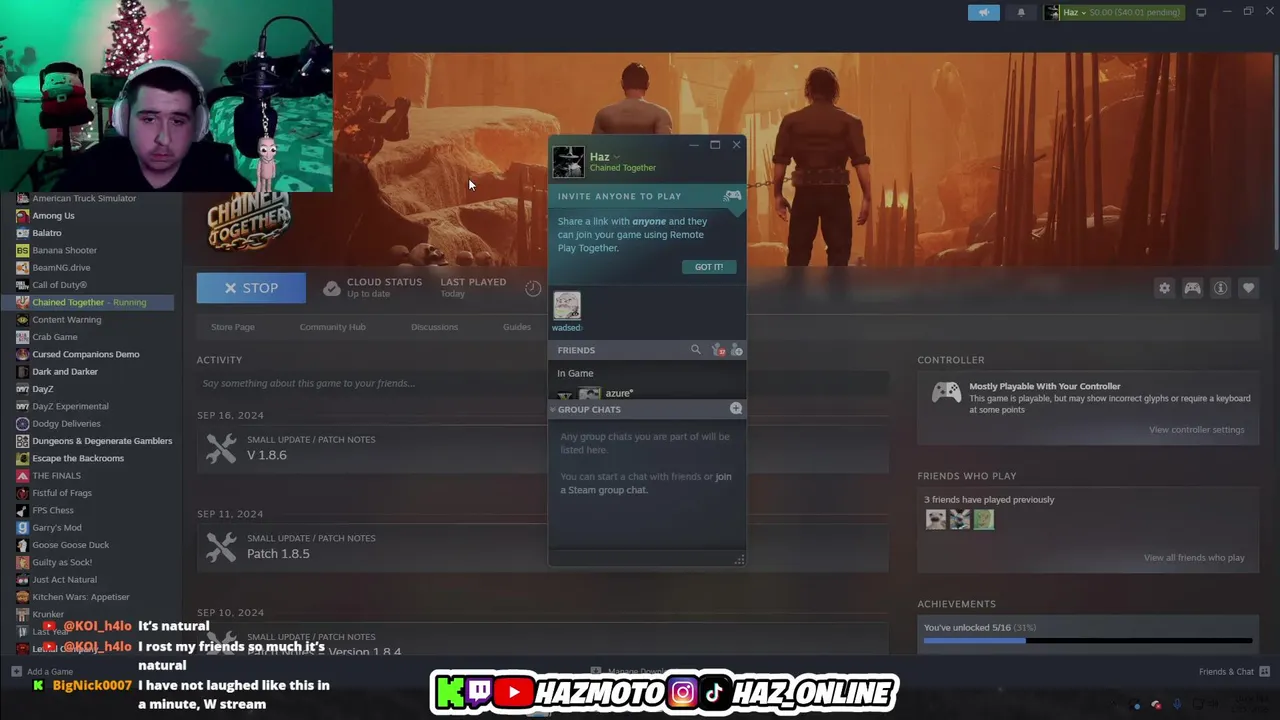
Task: Open the Steam announcements megaphone icon
Action: pos(983,12)
